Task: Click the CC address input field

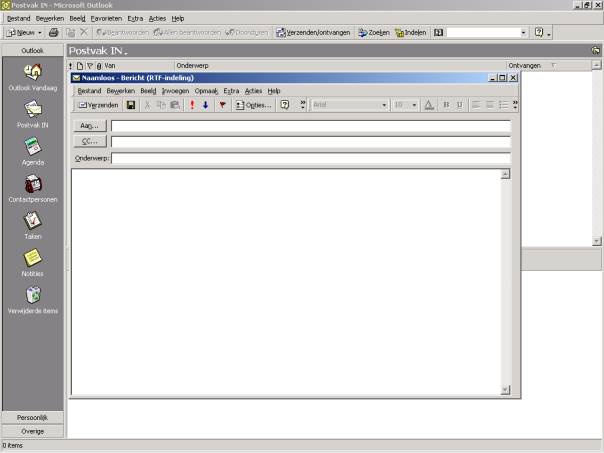Action: pos(311,141)
